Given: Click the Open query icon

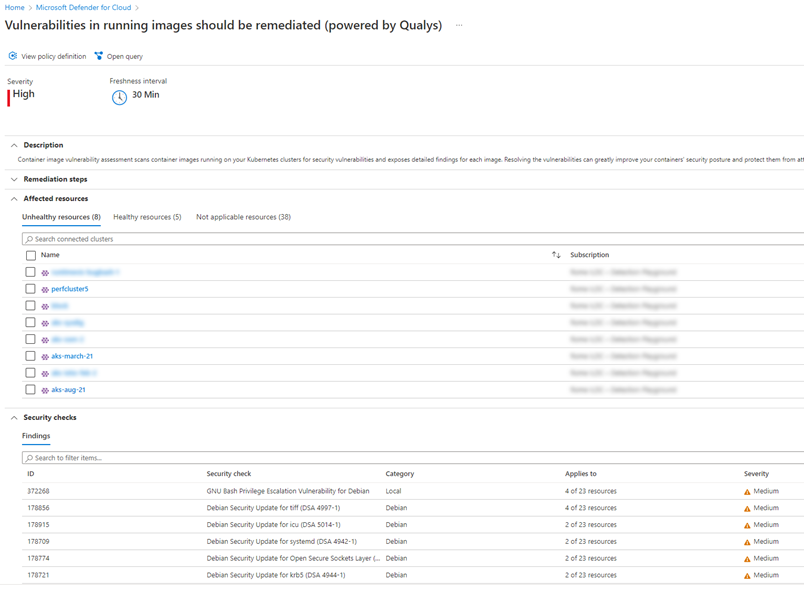Looking at the screenshot, I should pyautogui.click(x=98, y=56).
